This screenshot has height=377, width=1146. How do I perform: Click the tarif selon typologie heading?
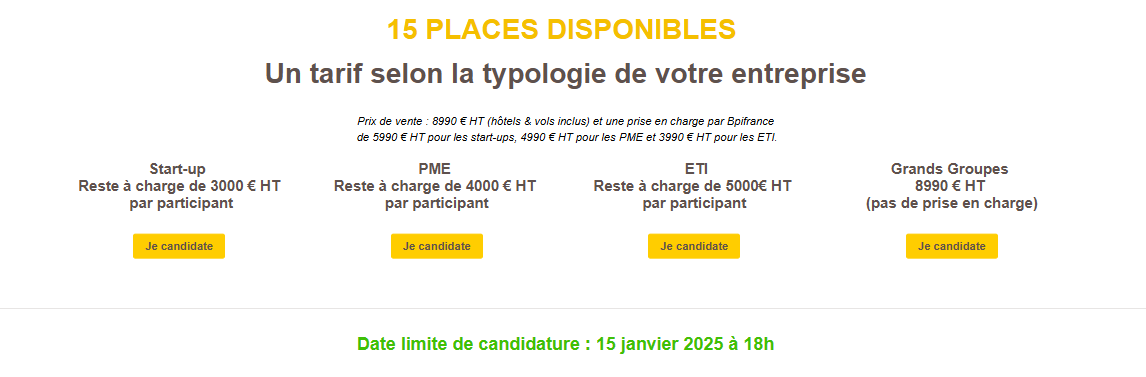pyautogui.click(x=566, y=74)
